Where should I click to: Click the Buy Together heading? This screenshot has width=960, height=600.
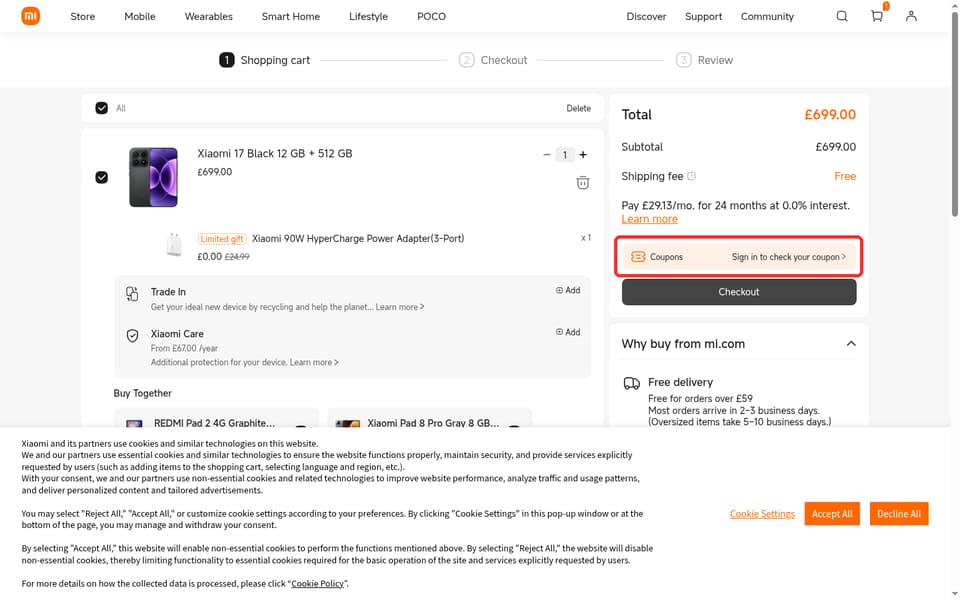(143, 393)
